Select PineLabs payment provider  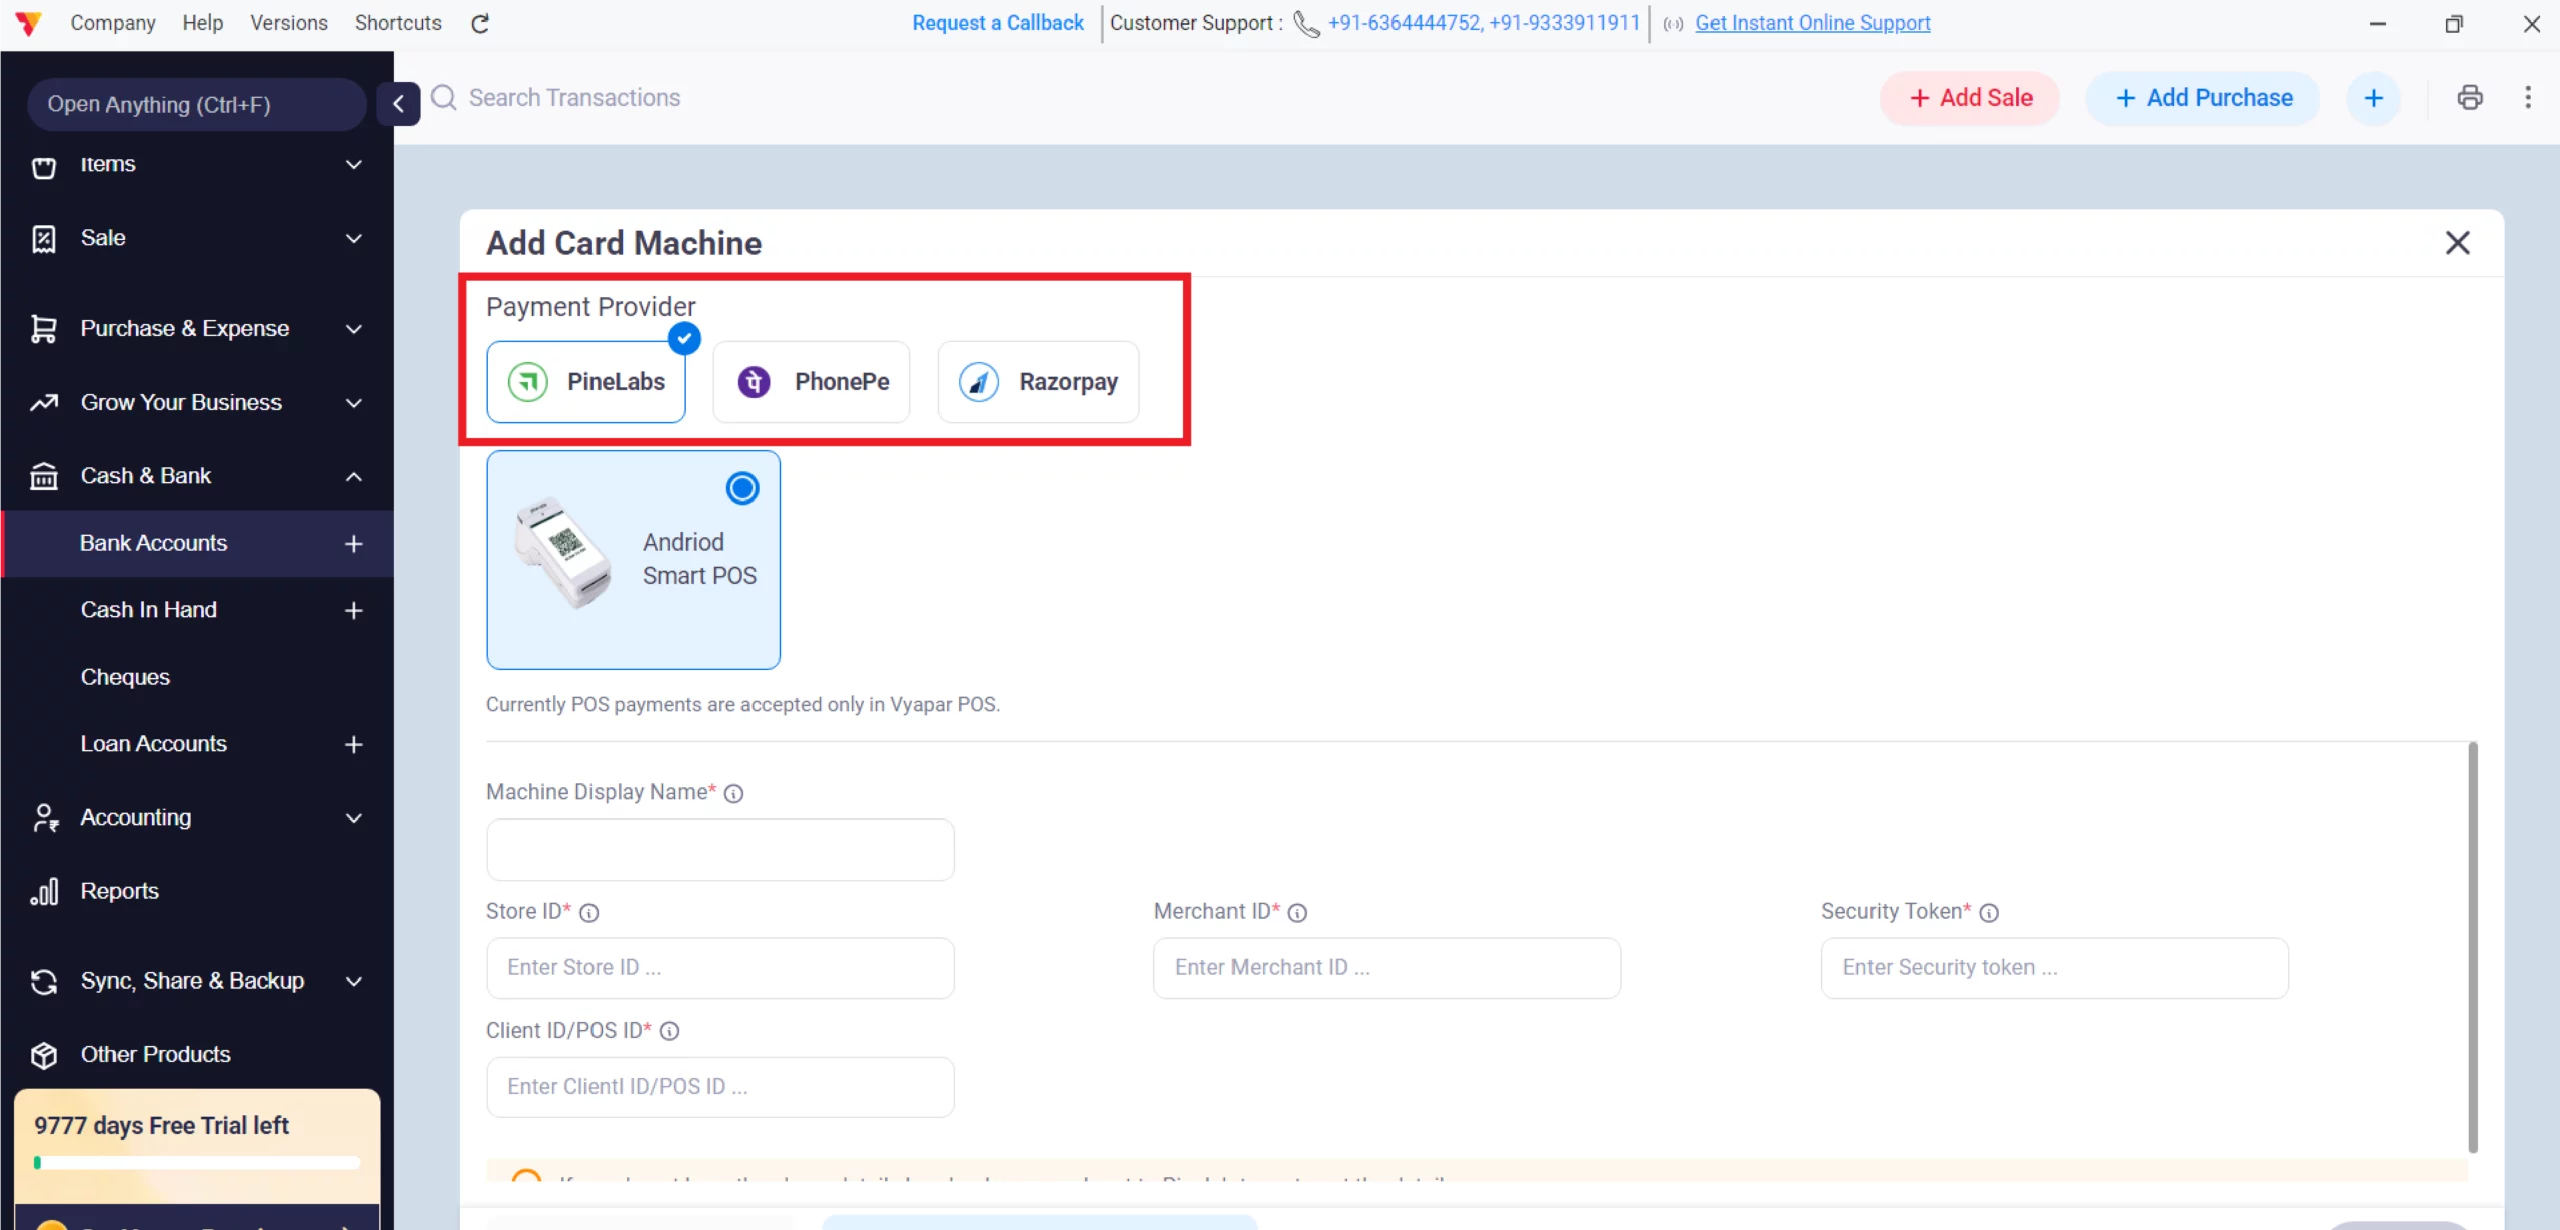pyautogui.click(x=586, y=382)
